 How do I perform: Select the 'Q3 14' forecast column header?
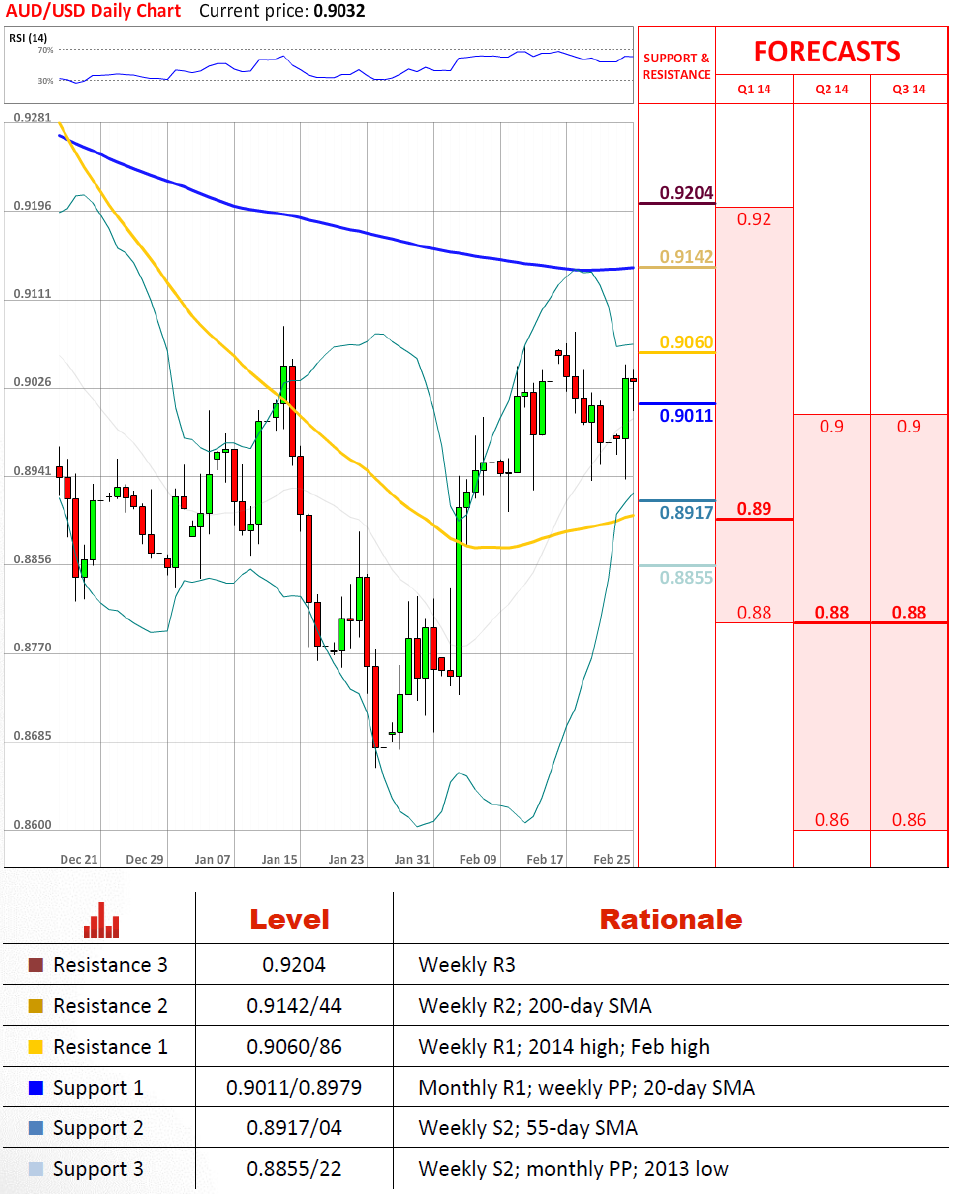(x=909, y=89)
